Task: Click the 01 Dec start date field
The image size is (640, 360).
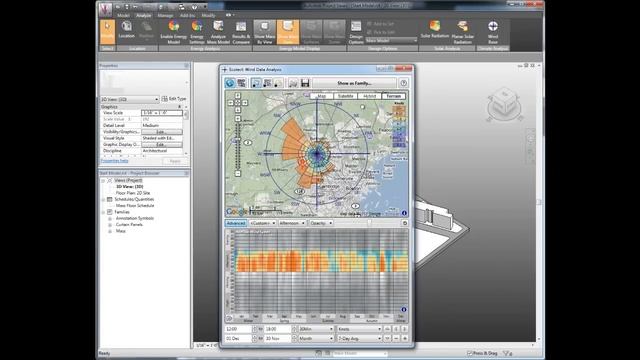Action: pos(238,338)
